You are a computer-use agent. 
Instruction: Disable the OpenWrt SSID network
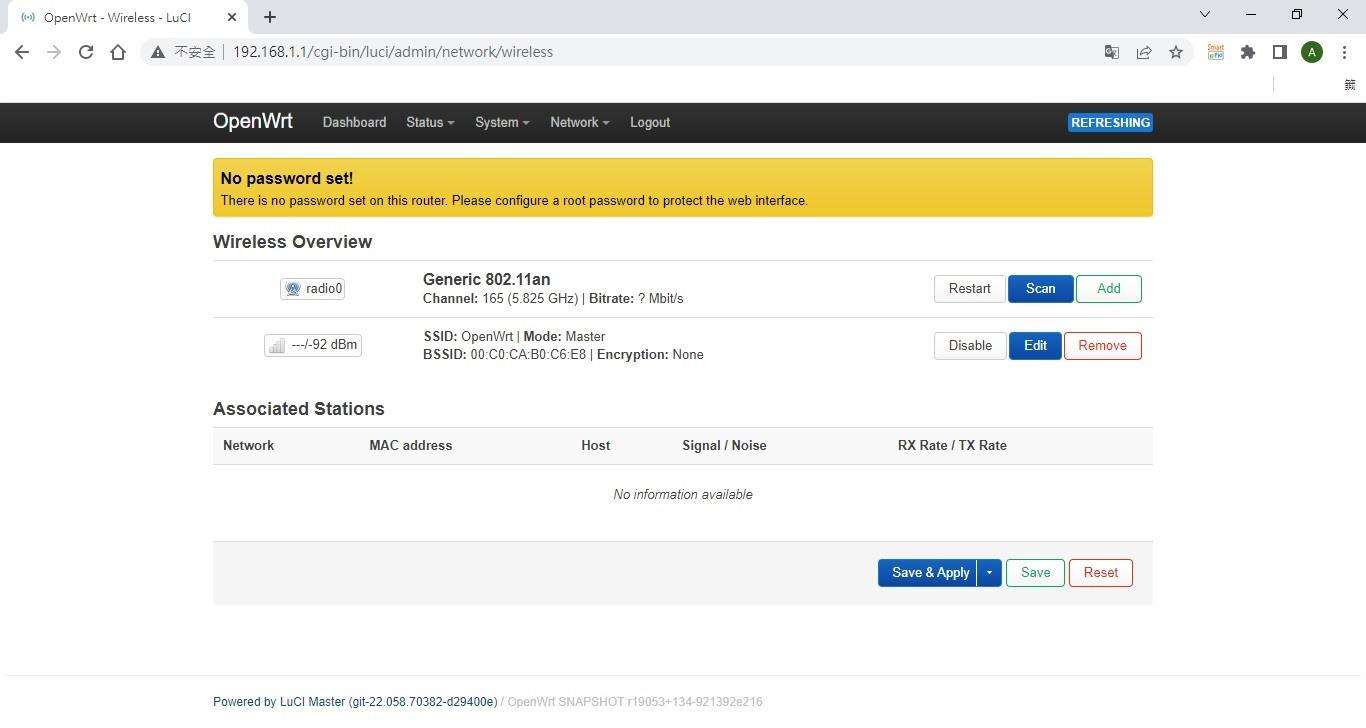[970, 346]
